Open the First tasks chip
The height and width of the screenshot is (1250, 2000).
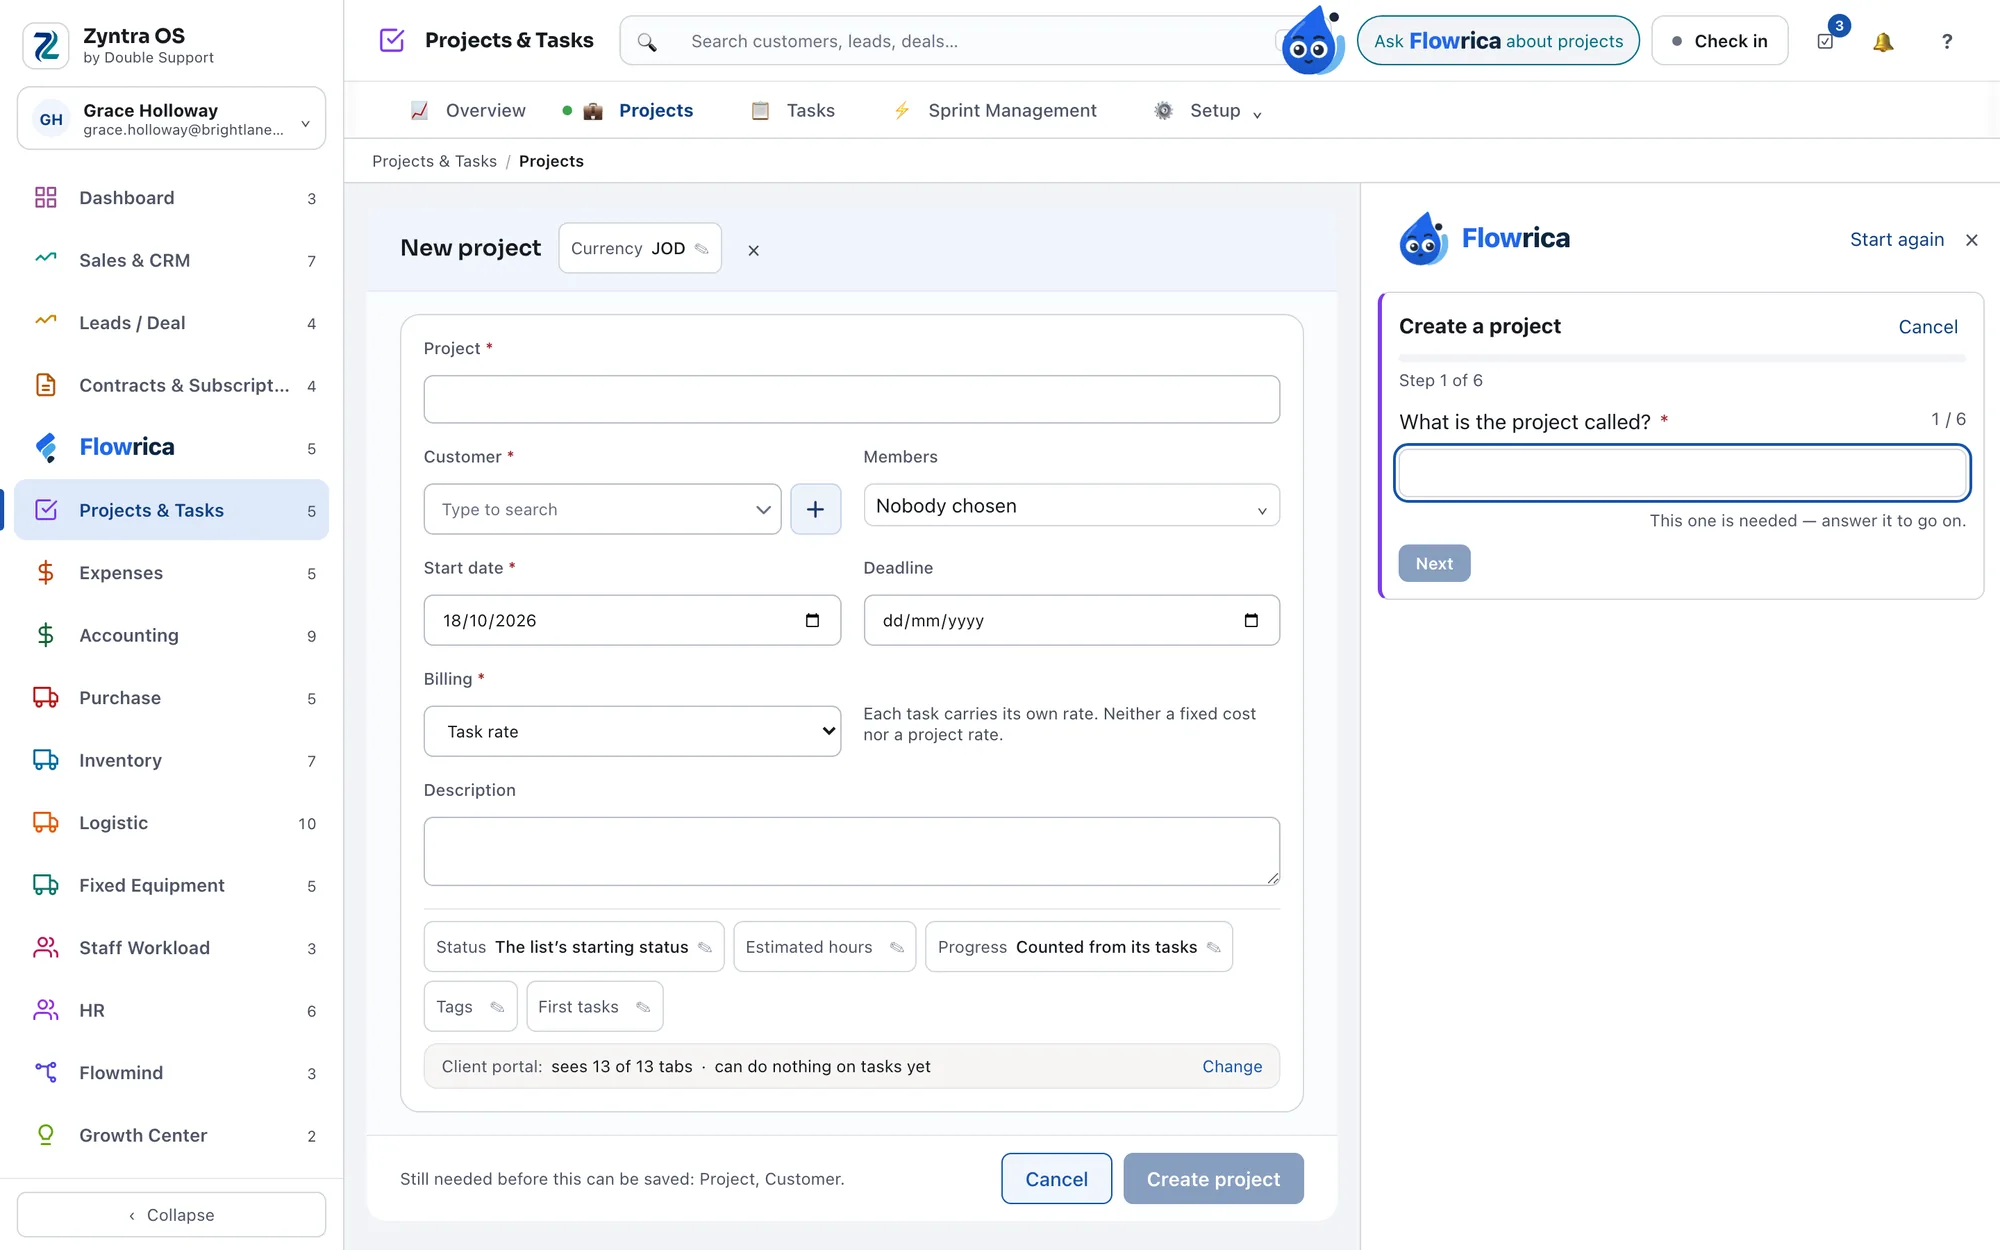point(595,1006)
